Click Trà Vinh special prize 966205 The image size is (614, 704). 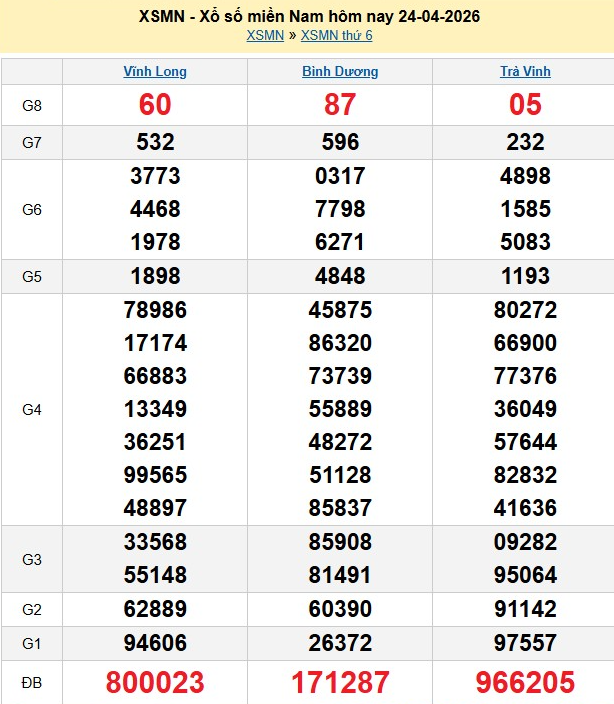click(525, 683)
